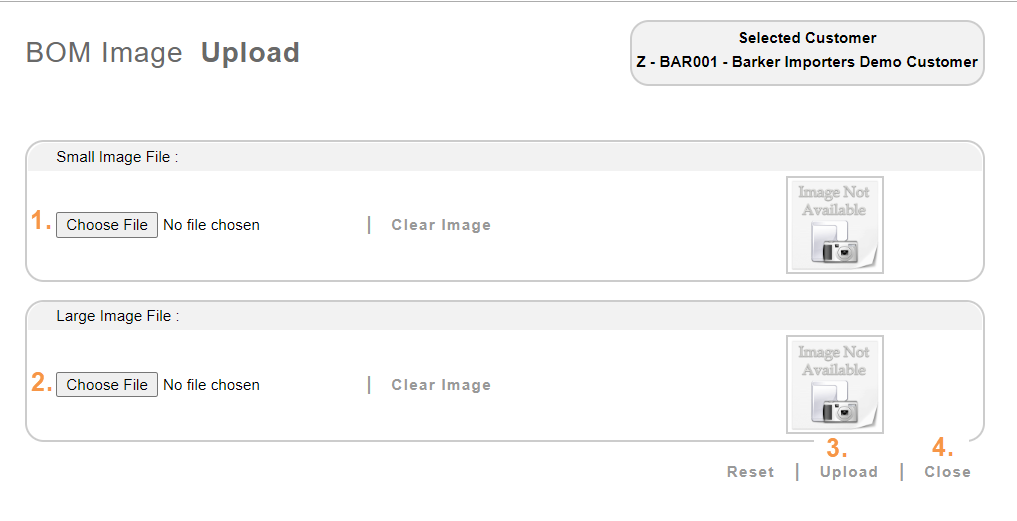Click the large image placeholder thumbnail

(834, 384)
